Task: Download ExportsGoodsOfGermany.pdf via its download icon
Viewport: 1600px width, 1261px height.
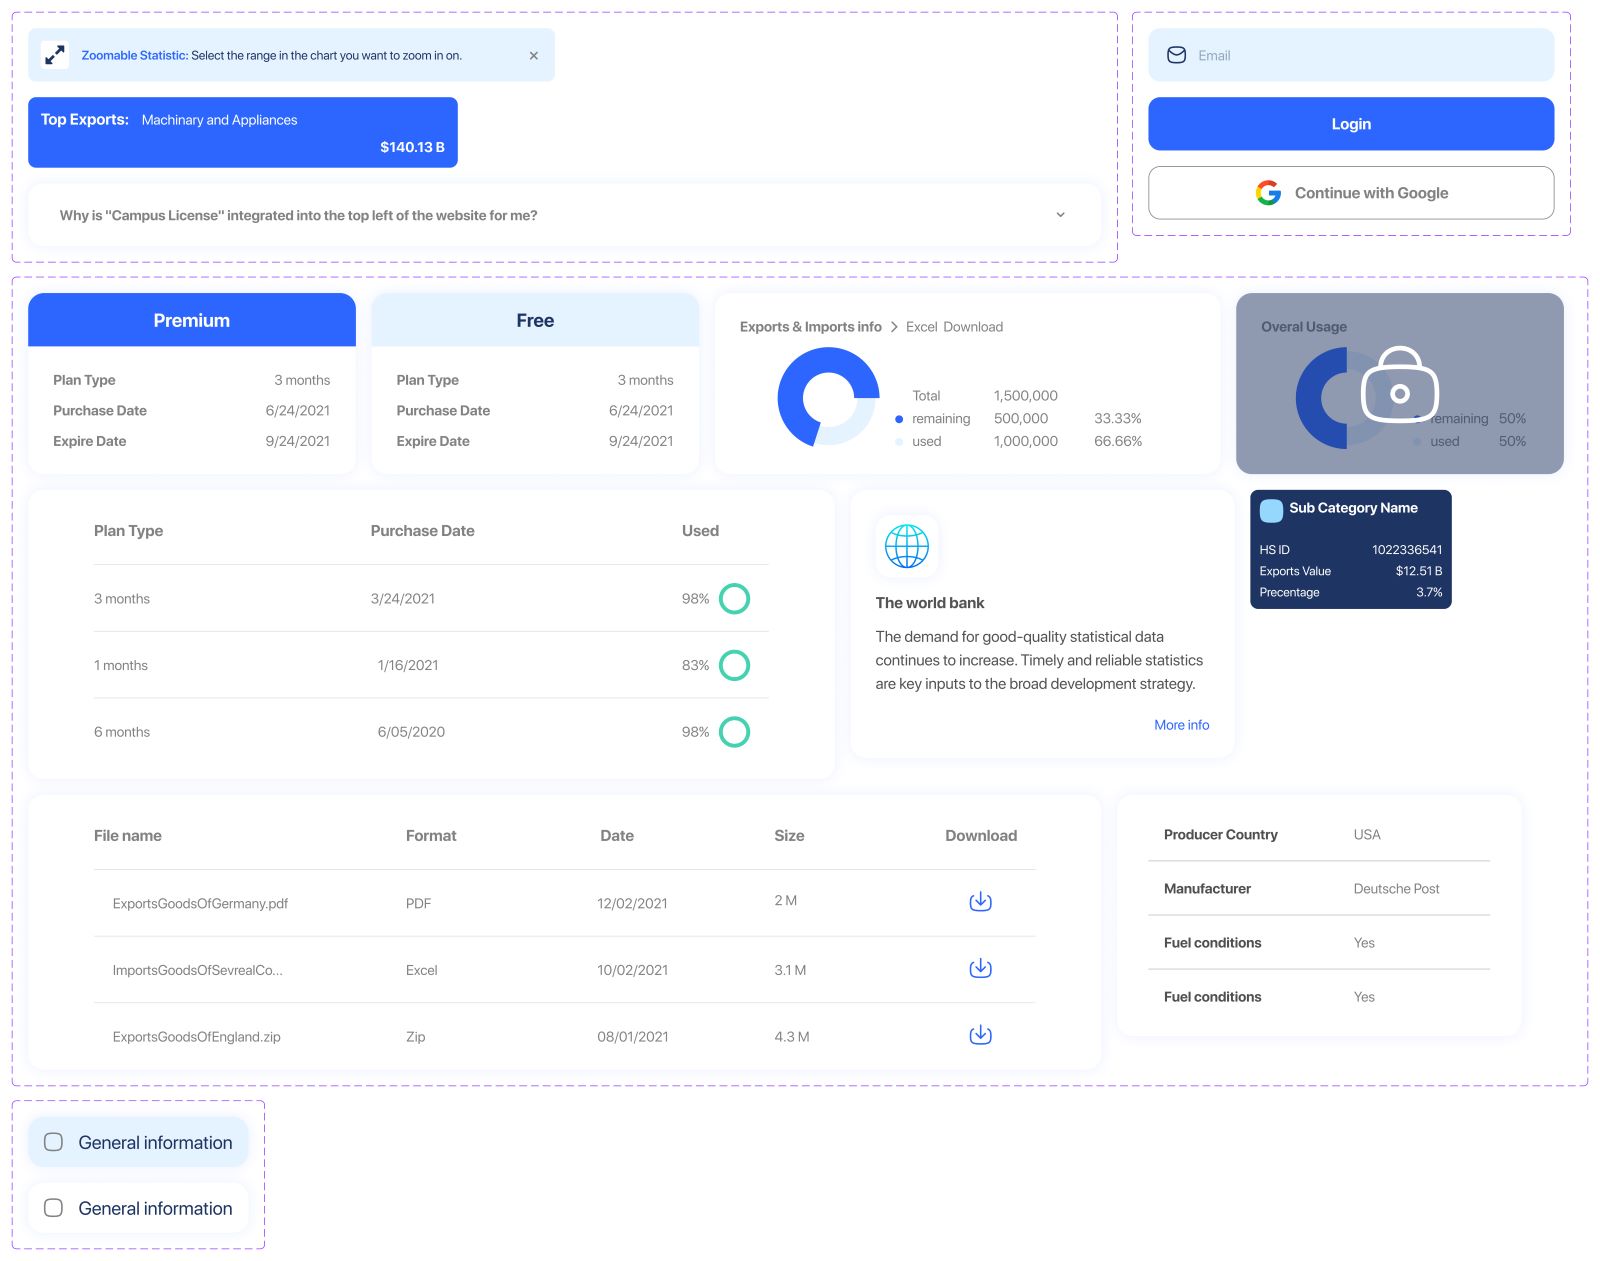Action: [x=980, y=901]
